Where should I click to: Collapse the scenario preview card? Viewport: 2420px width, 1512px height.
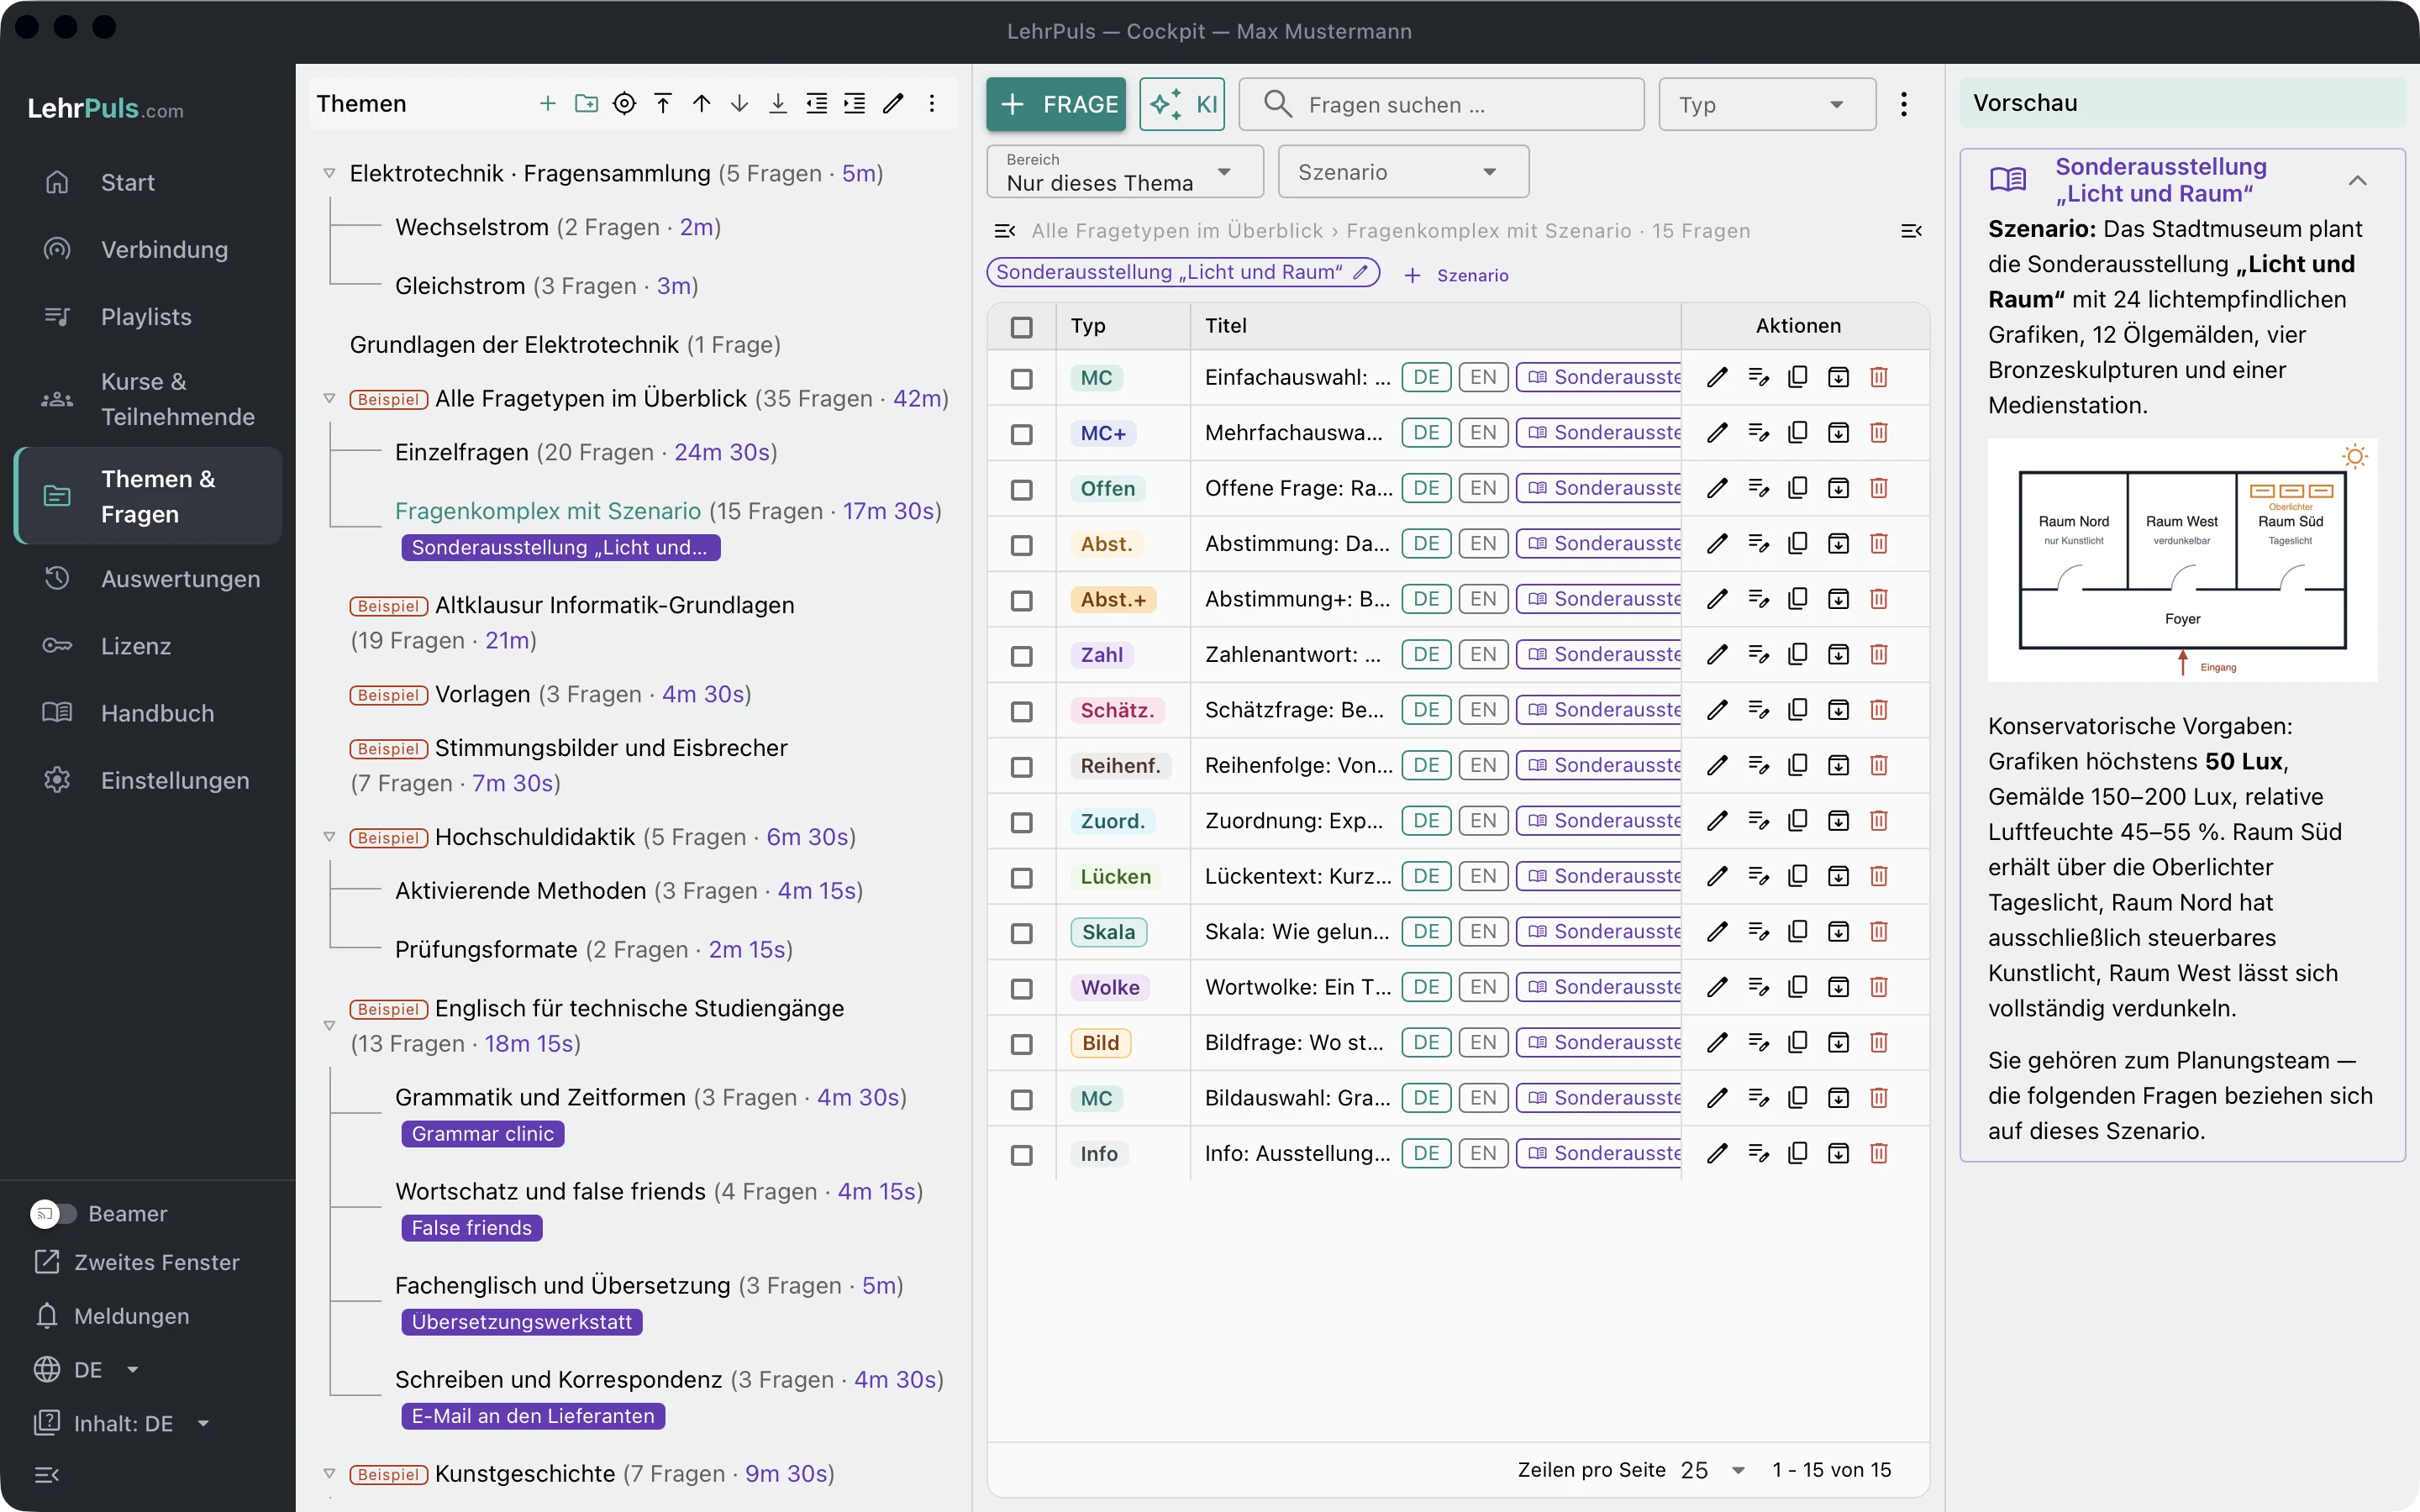tap(2357, 181)
